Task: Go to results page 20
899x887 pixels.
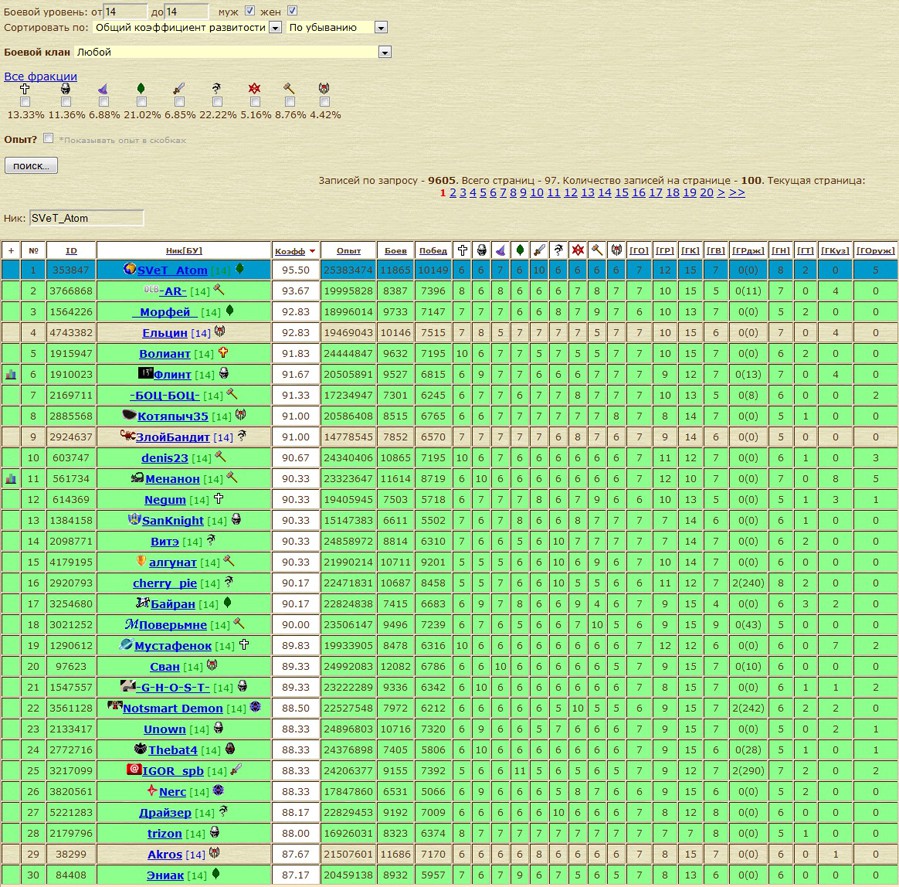Action: [x=706, y=193]
